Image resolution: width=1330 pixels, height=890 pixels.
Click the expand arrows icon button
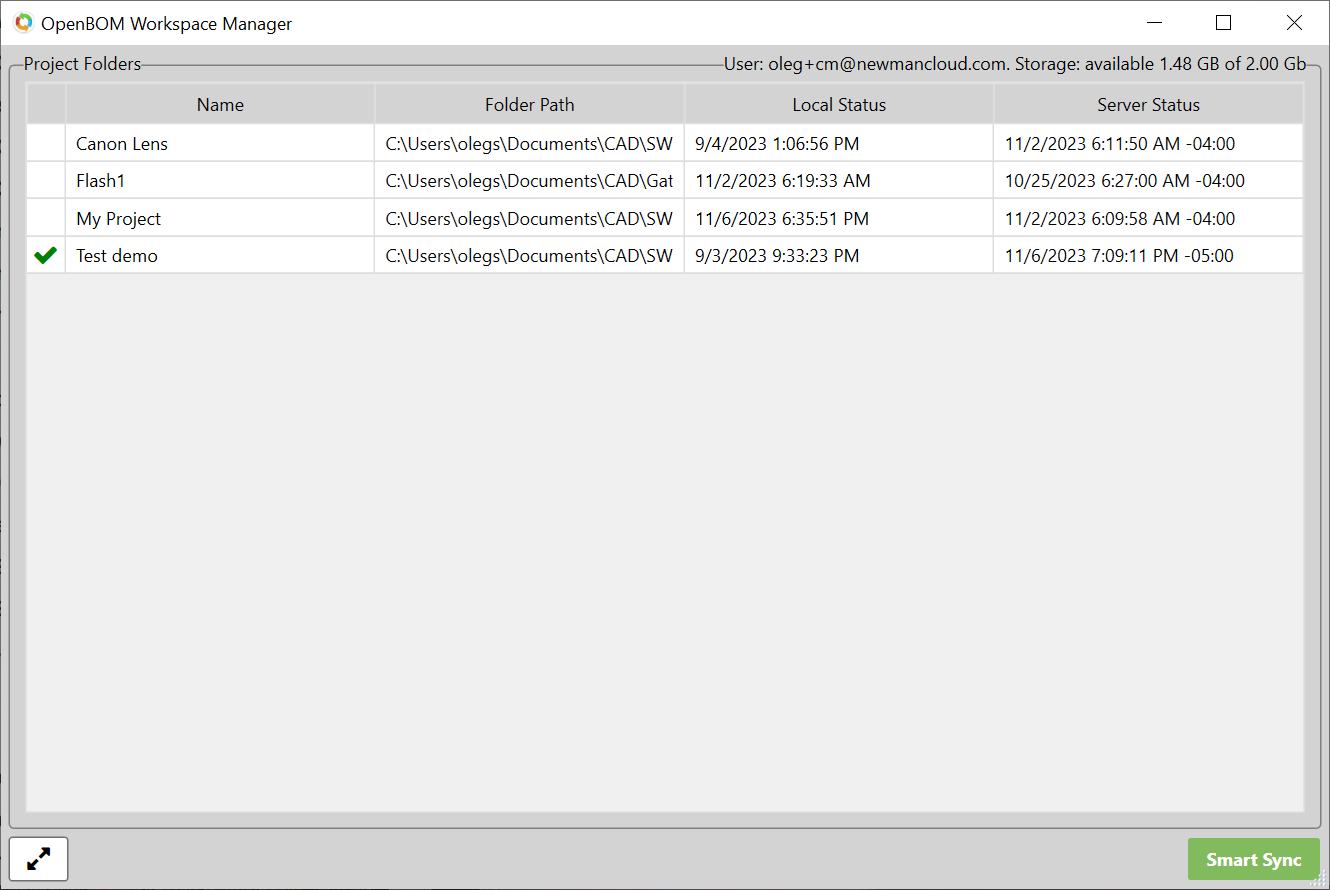coord(39,859)
